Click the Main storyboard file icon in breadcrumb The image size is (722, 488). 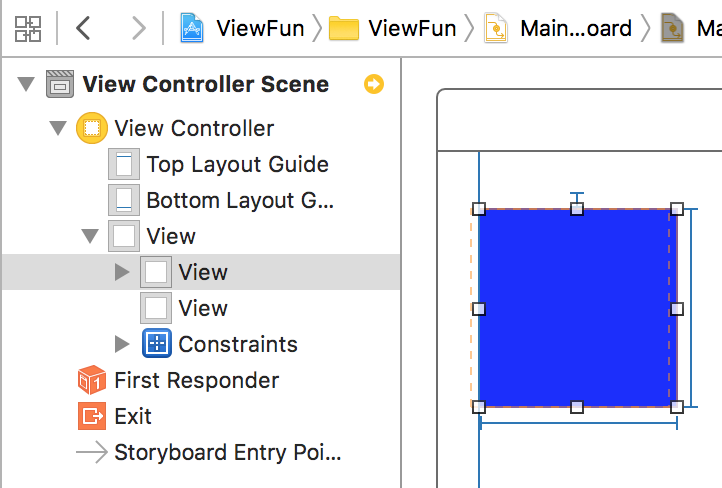pyautogui.click(x=495, y=29)
